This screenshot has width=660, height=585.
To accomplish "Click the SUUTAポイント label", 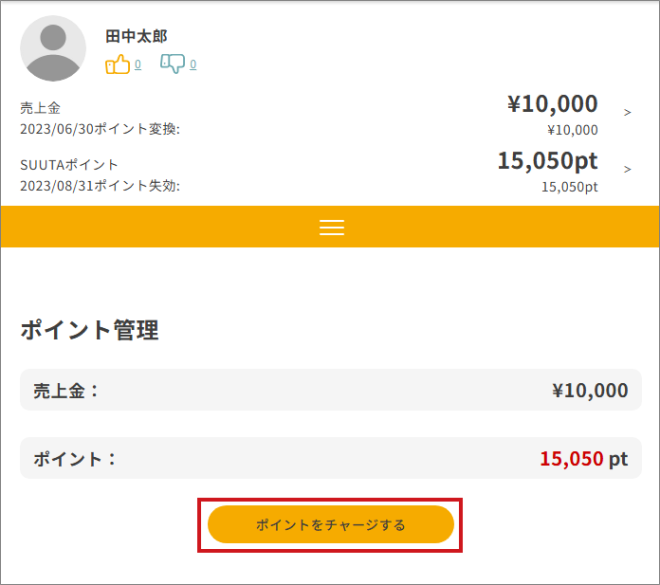I will point(69,165).
